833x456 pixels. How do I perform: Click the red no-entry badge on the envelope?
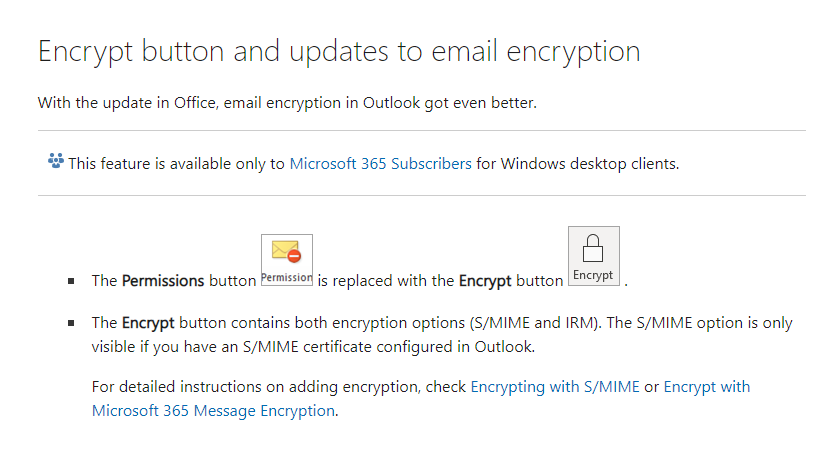pos(294,256)
